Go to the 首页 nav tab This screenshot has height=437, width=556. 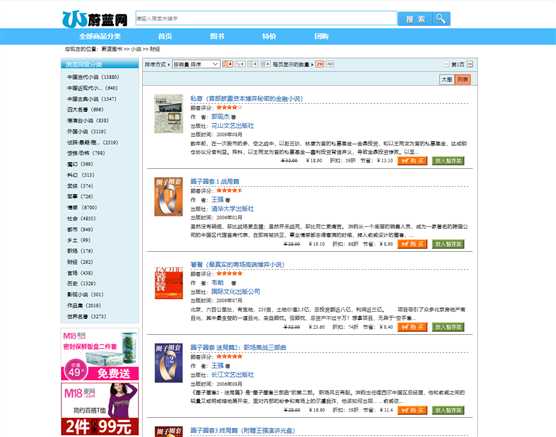165,36
